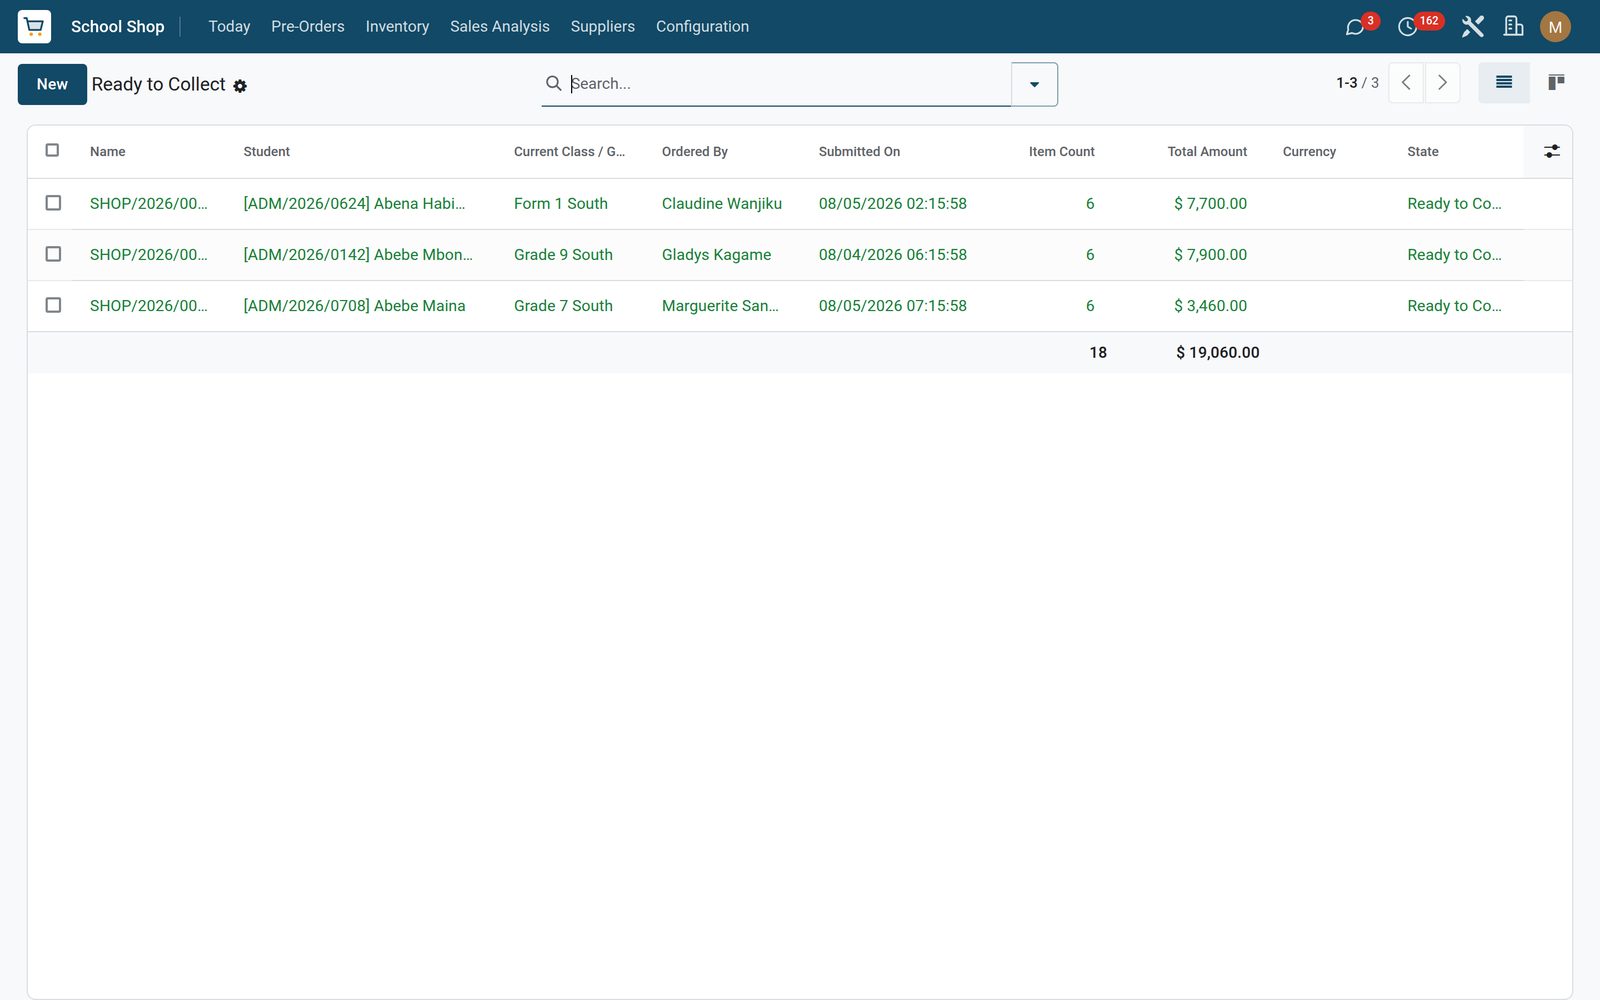Open the messages chat icon

pyautogui.click(x=1355, y=27)
